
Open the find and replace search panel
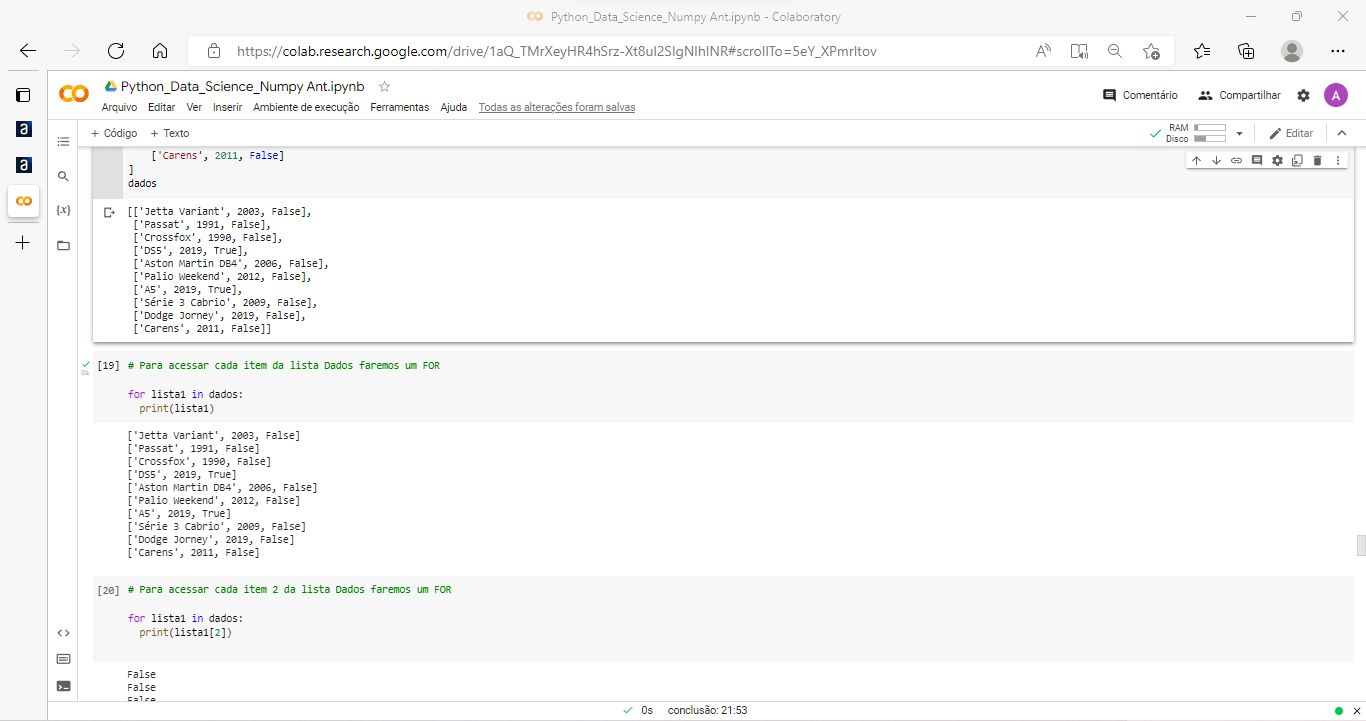pyautogui.click(x=63, y=176)
